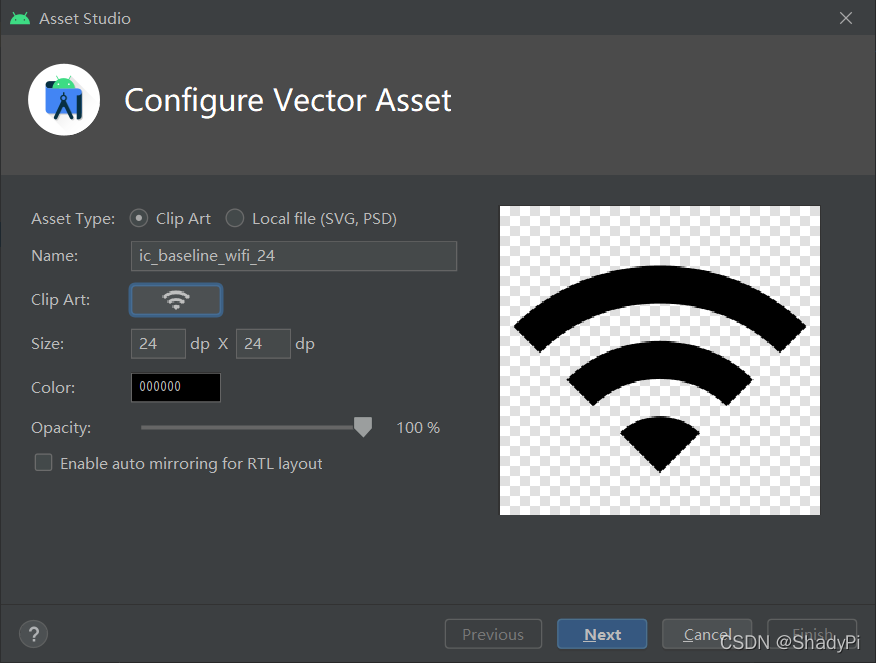Click the width size field
The height and width of the screenshot is (663, 876).
(x=158, y=344)
